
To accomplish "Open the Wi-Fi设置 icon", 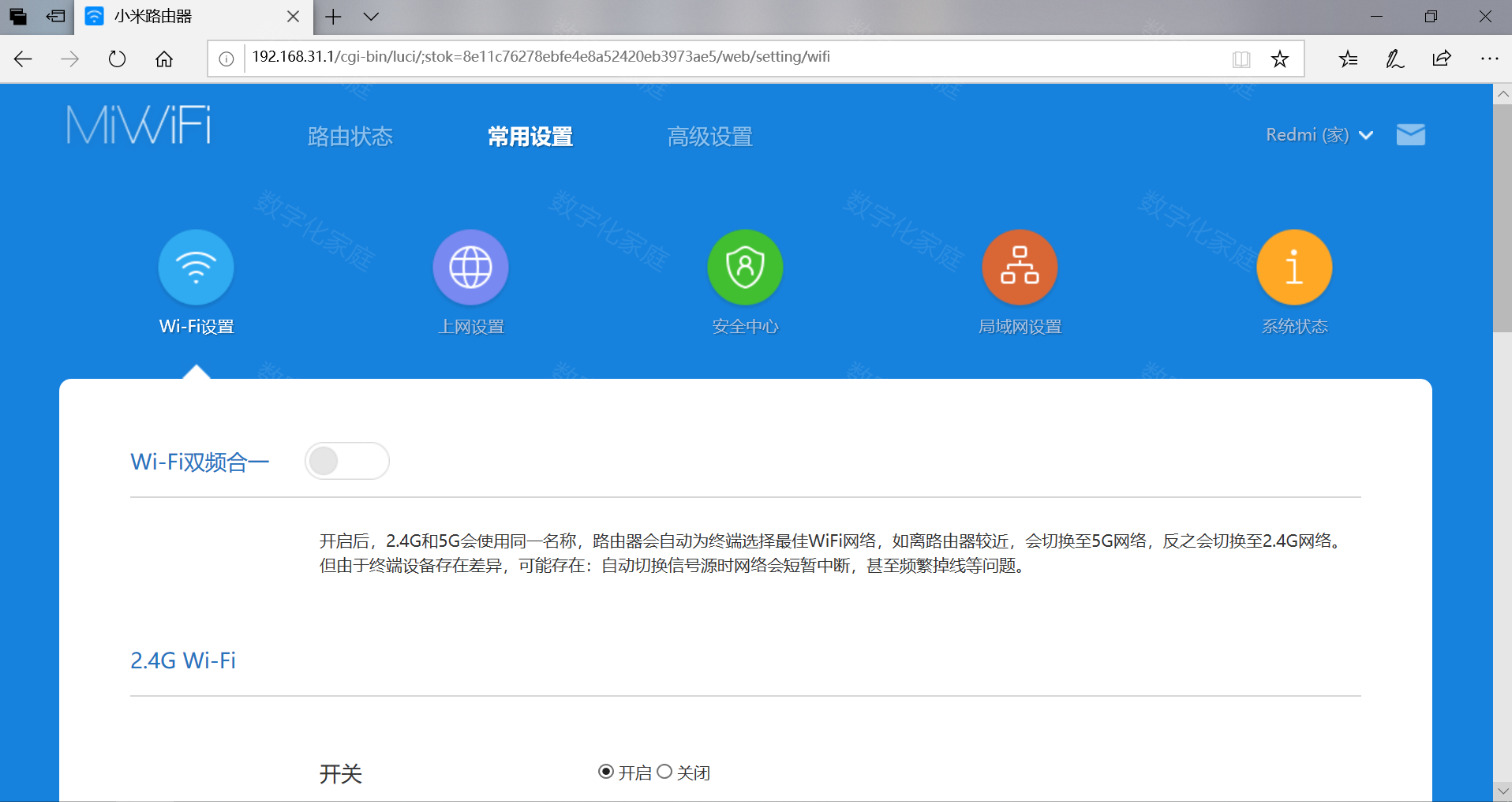I will coord(196,267).
